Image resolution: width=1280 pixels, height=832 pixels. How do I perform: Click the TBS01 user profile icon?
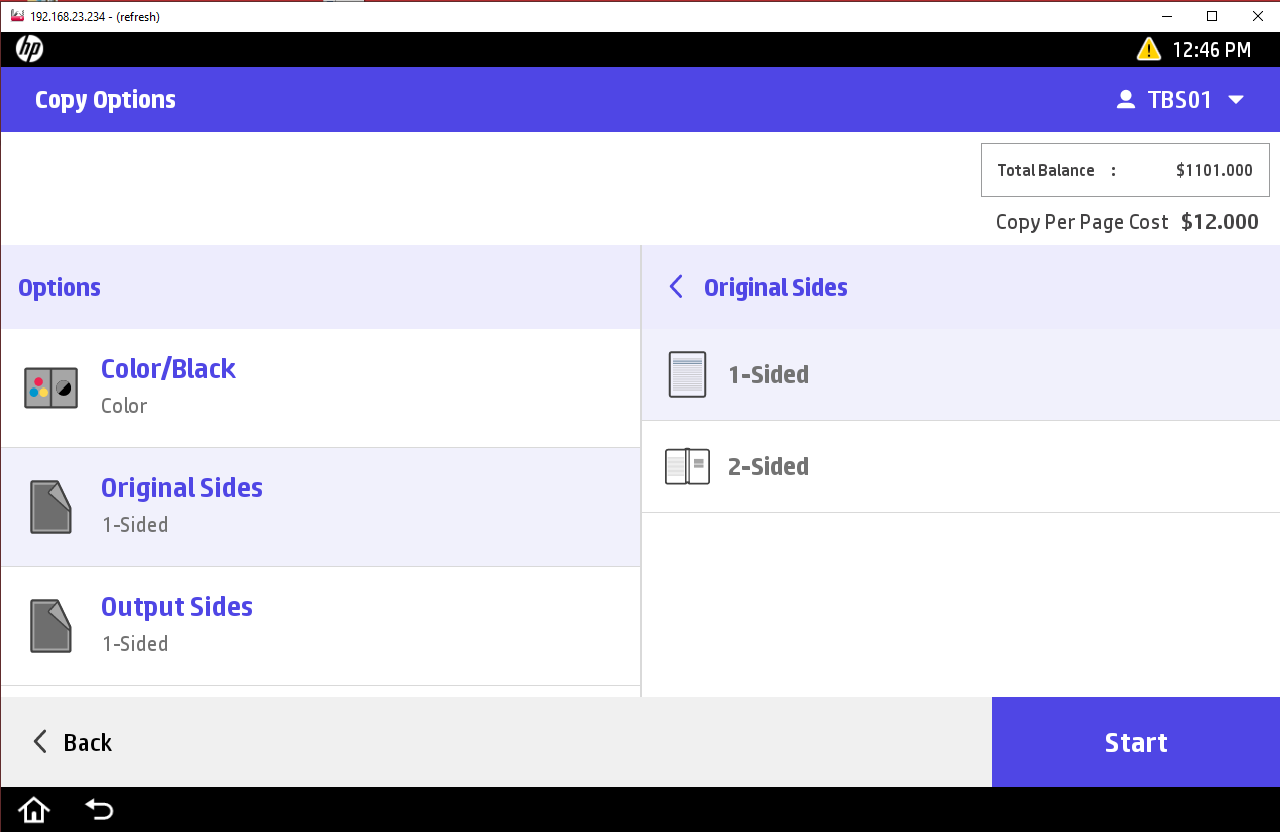pyautogui.click(x=1126, y=100)
